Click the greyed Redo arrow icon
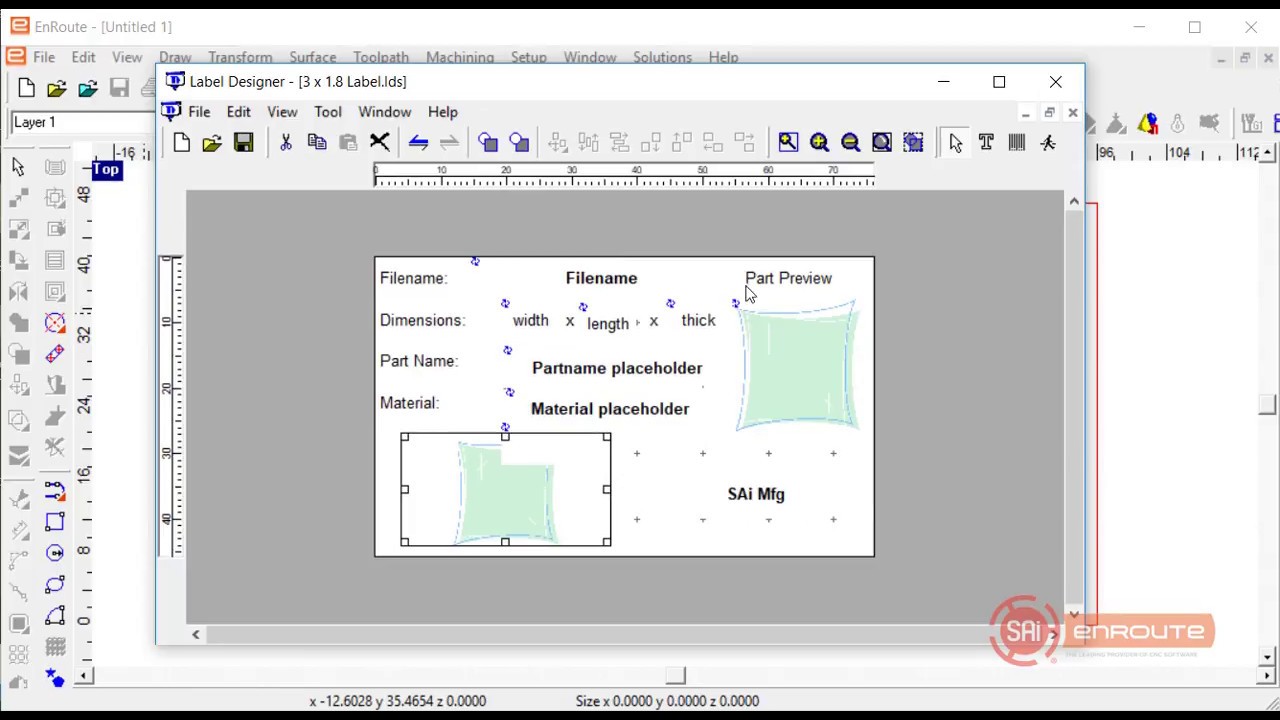The image size is (1280, 720). pos(450,143)
